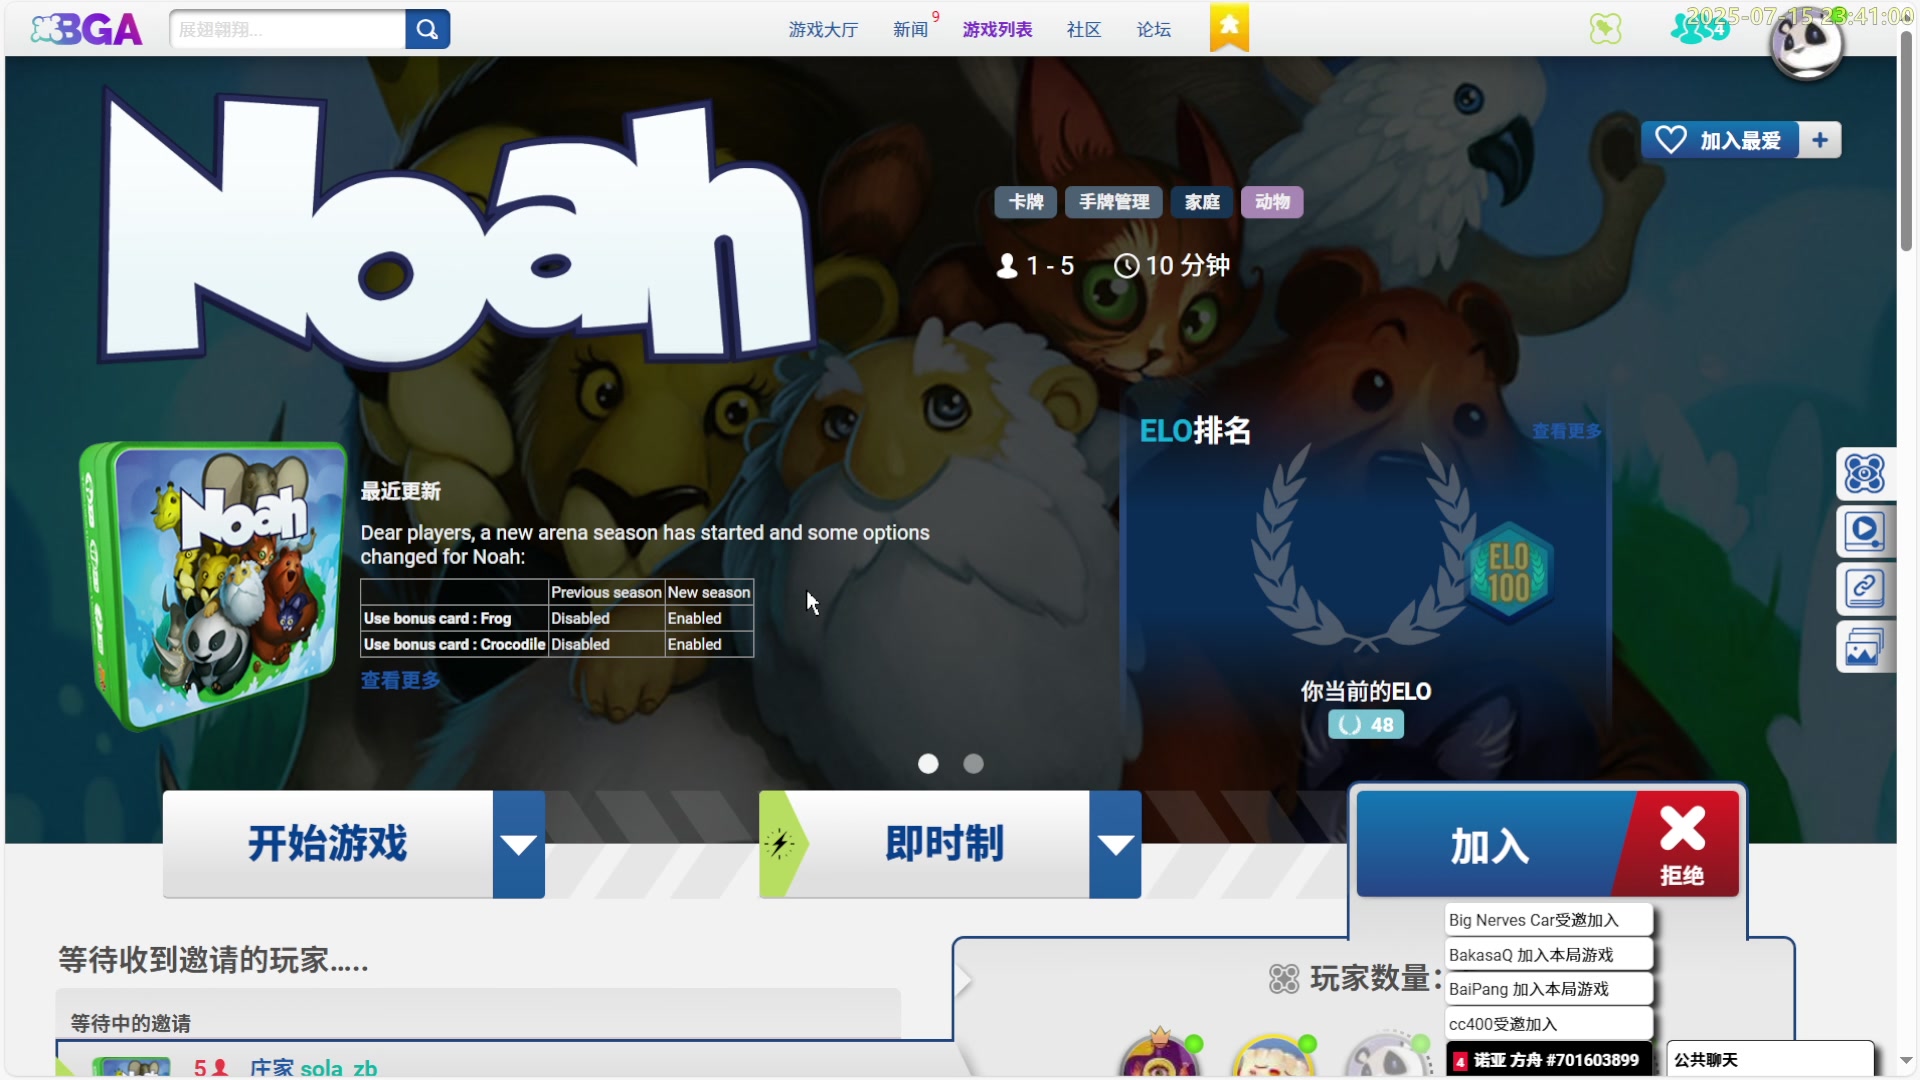Click the Noah game box thumbnail
Viewport: 1920px width, 1080px height.
coord(213,586)
